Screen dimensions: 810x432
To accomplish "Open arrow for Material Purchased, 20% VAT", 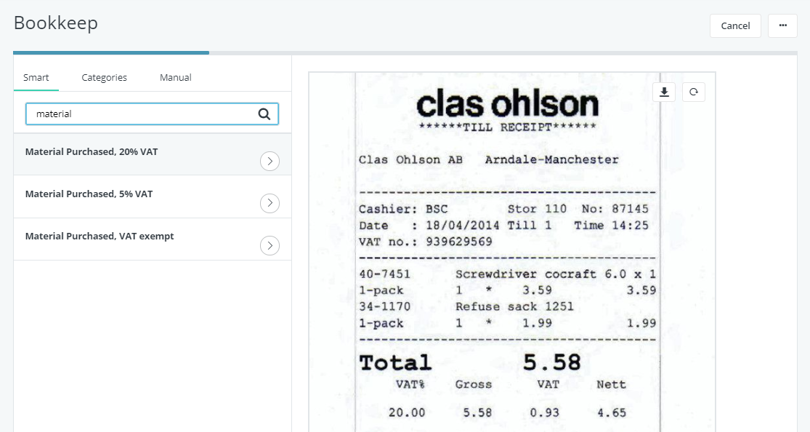I will click(x=270, y=161).
